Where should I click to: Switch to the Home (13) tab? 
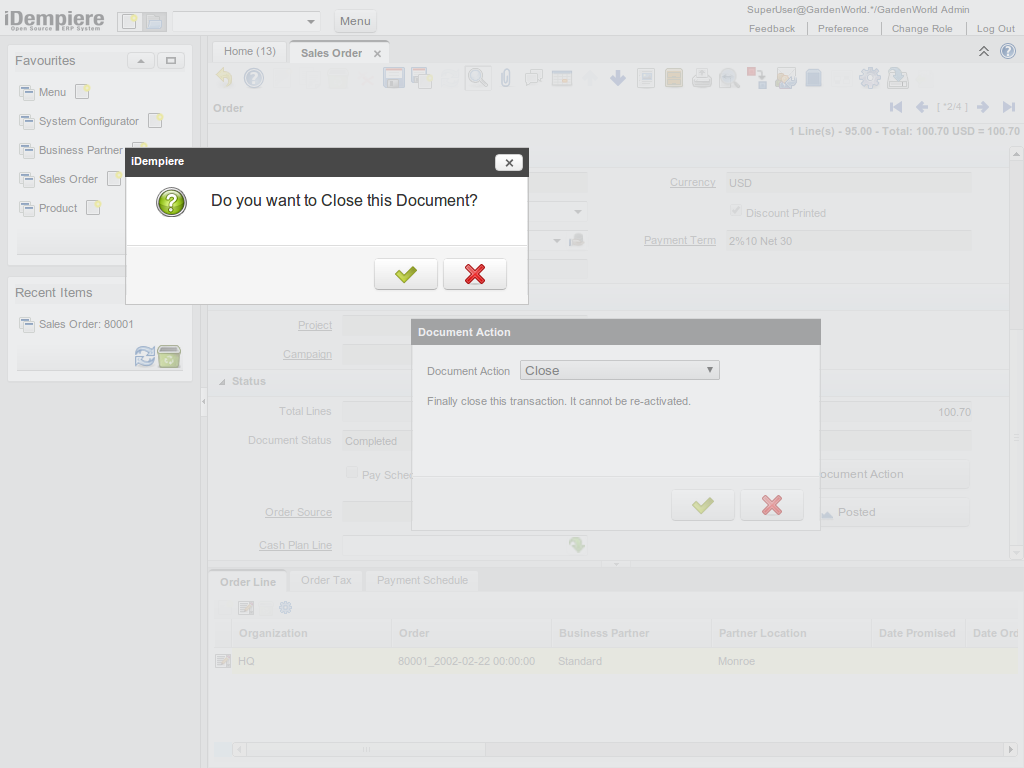[249, 51]
